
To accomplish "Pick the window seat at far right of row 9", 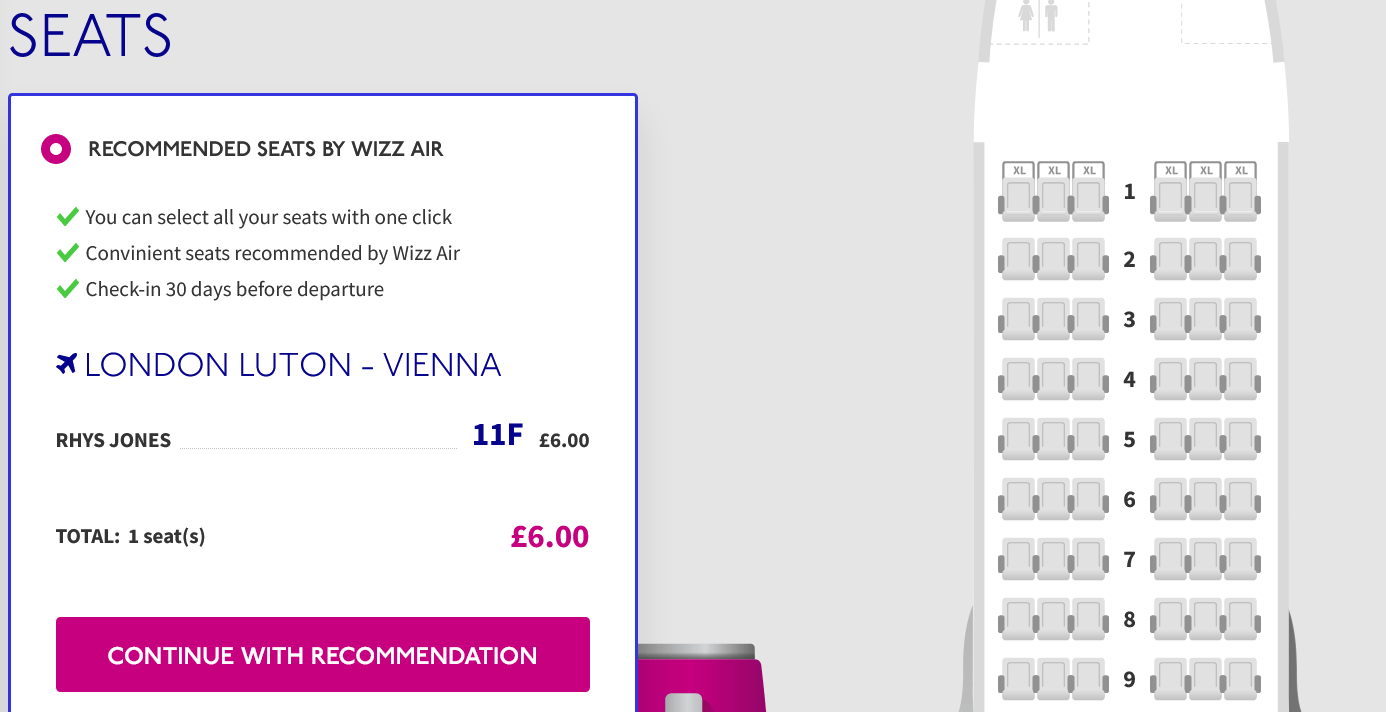I will point(1240,679).
